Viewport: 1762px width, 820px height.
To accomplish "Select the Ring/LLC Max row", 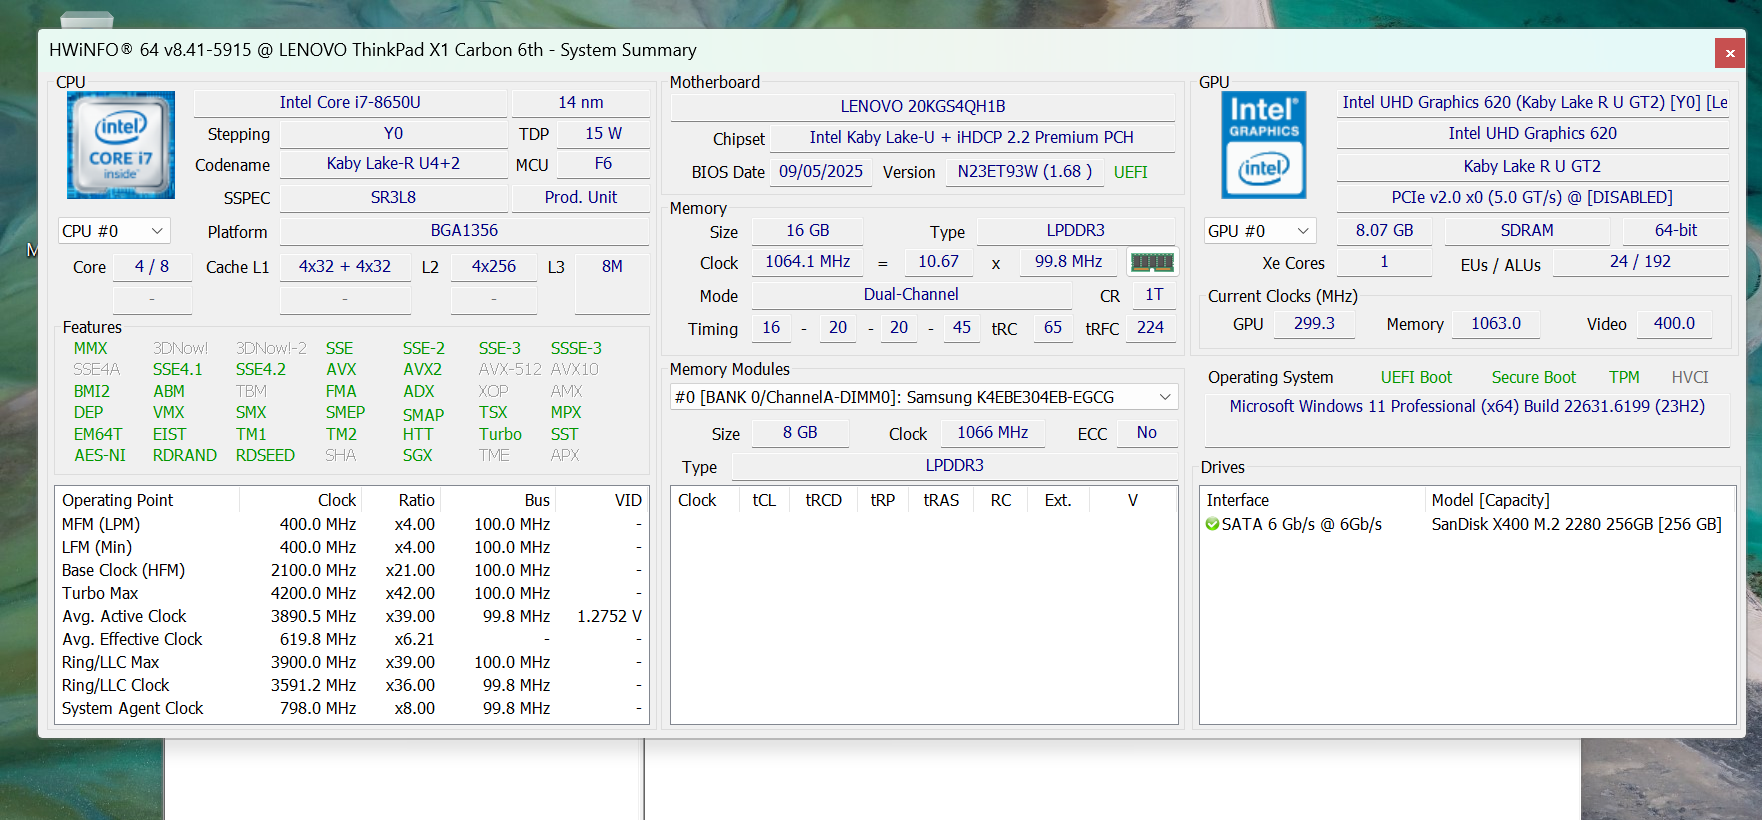I will [352, 662].
